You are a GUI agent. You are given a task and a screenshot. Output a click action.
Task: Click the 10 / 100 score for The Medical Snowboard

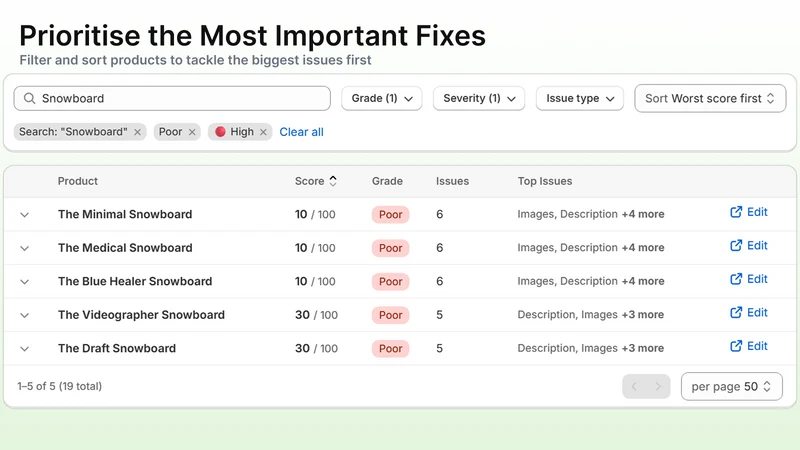pyautogui.click(x=315, y=248)
